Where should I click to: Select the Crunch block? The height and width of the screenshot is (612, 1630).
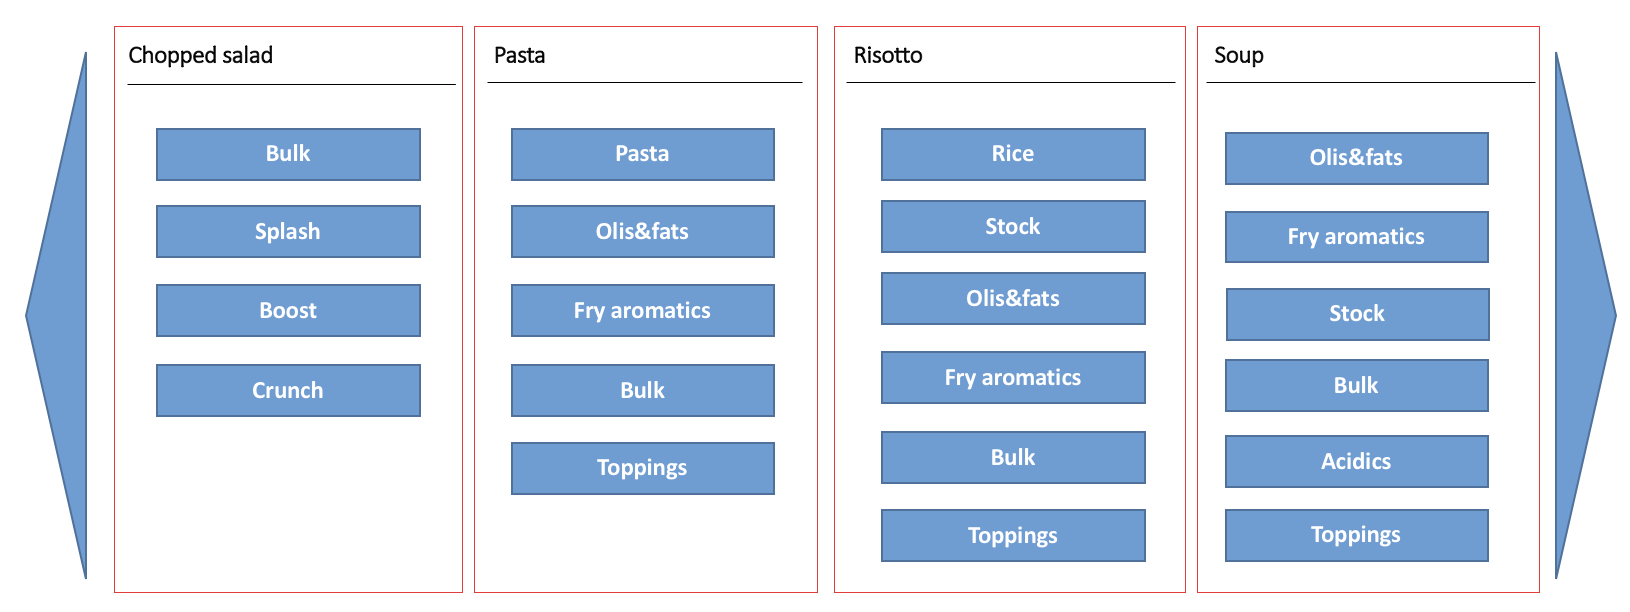(288, 391)
